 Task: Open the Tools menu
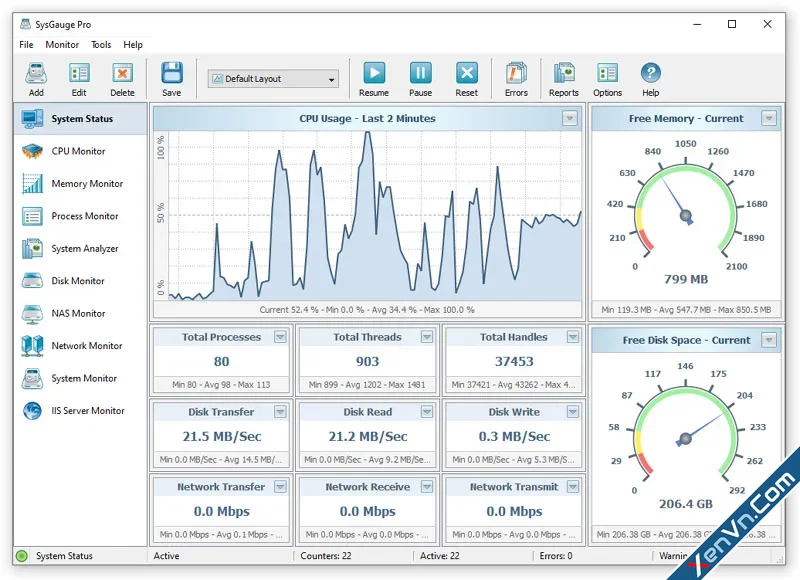[x=101, y=45]
